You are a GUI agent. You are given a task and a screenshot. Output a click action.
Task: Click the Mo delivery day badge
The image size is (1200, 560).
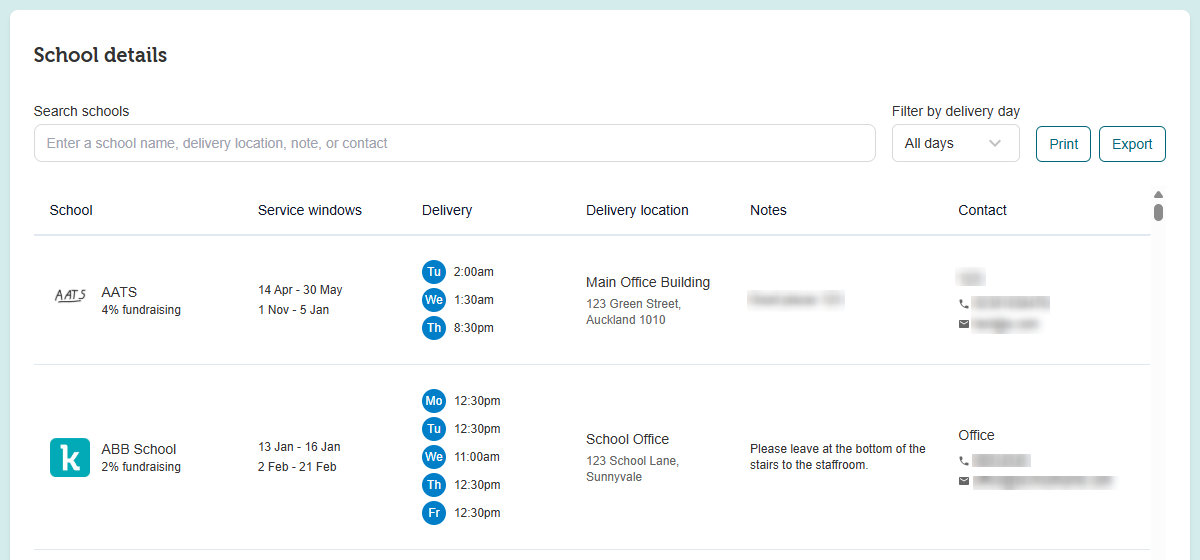click(433, 401)
